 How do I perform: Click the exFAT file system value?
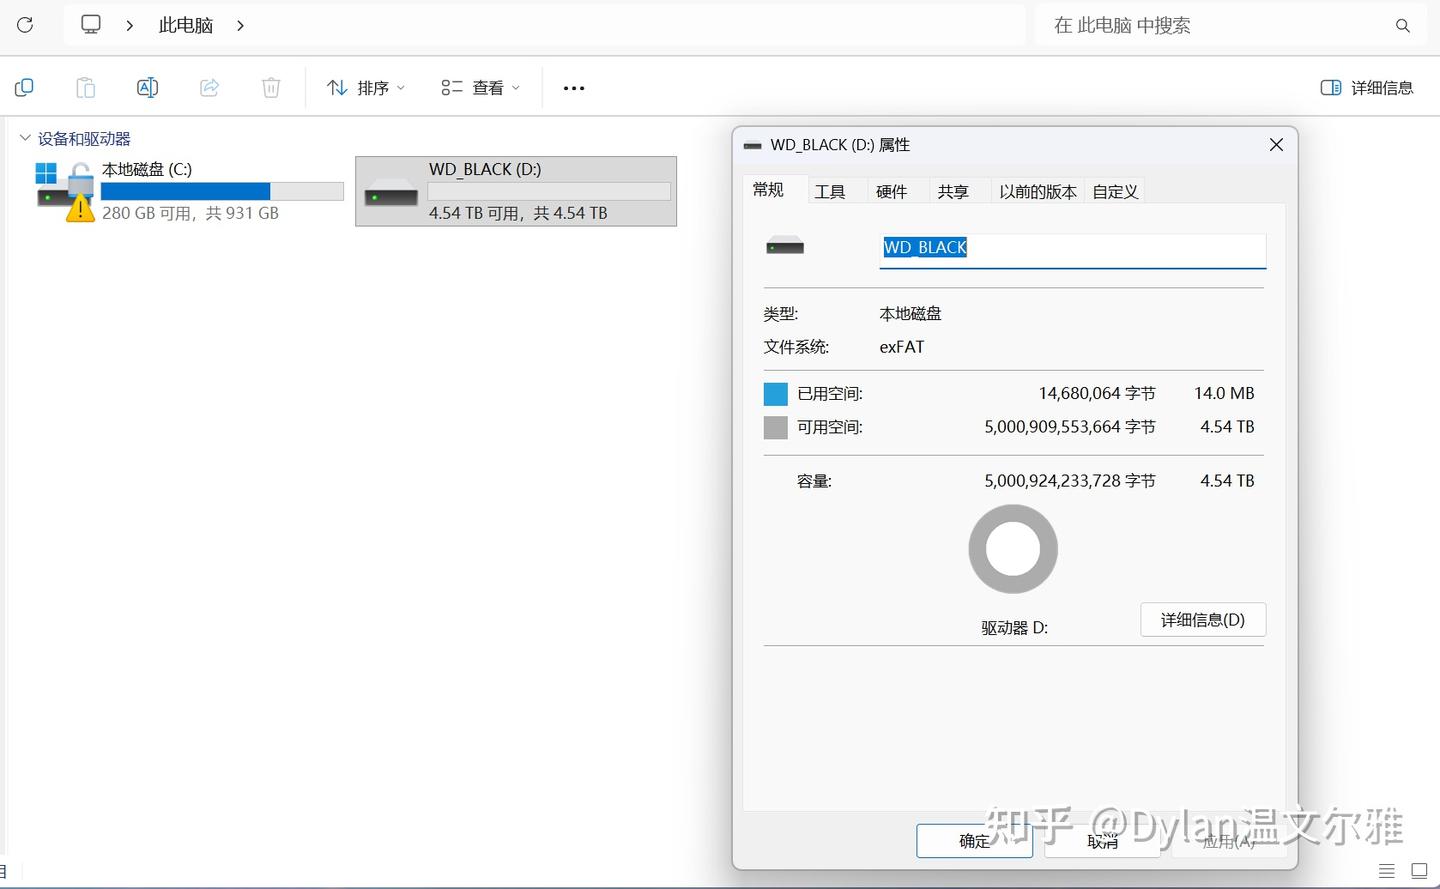(x=902, y=347)
